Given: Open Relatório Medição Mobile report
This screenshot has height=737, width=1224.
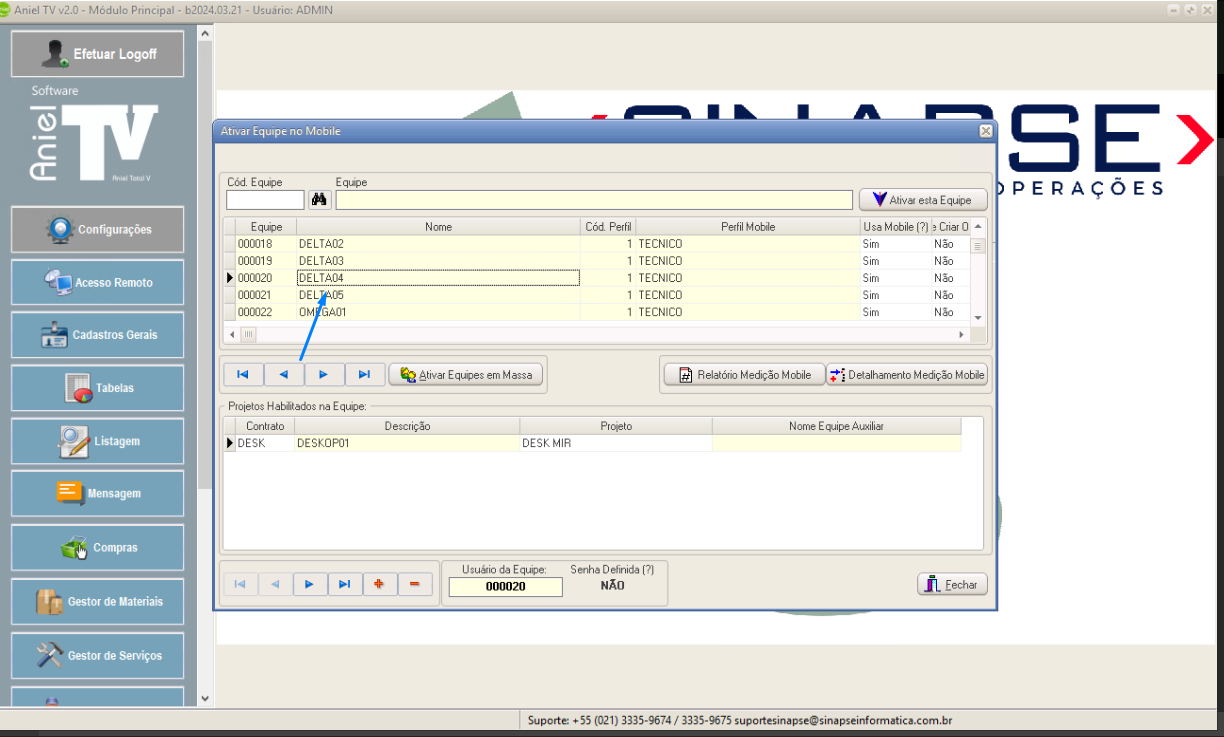Looking at the screenshot, I should [x=744, y=375].
